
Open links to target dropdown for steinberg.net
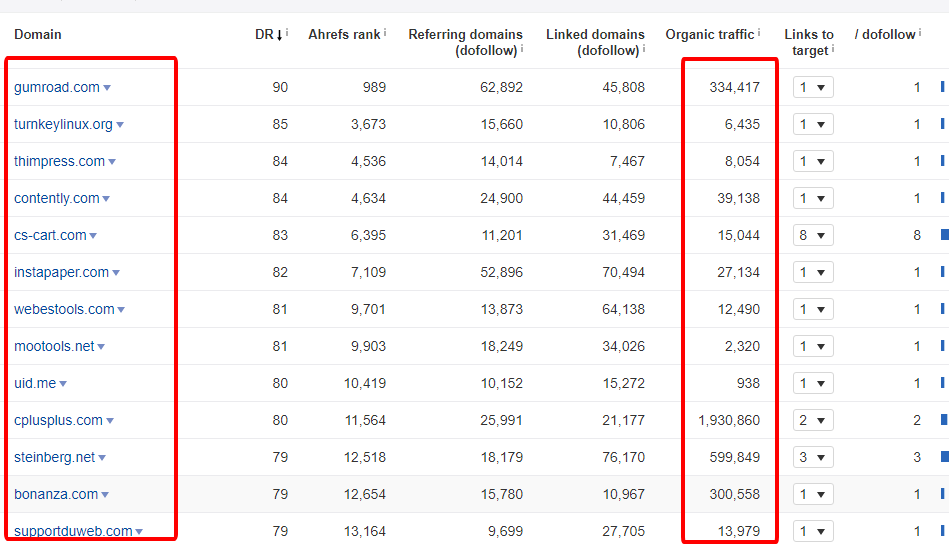(x=810, y=457)
